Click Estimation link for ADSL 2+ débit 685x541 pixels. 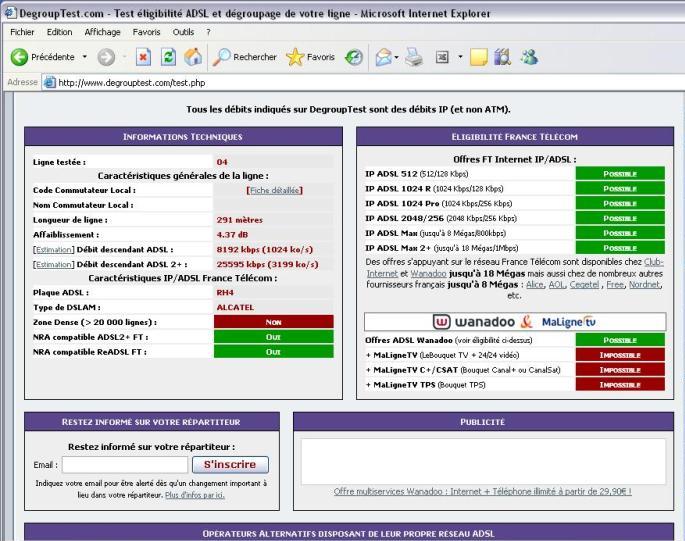[x=54, y=265]
